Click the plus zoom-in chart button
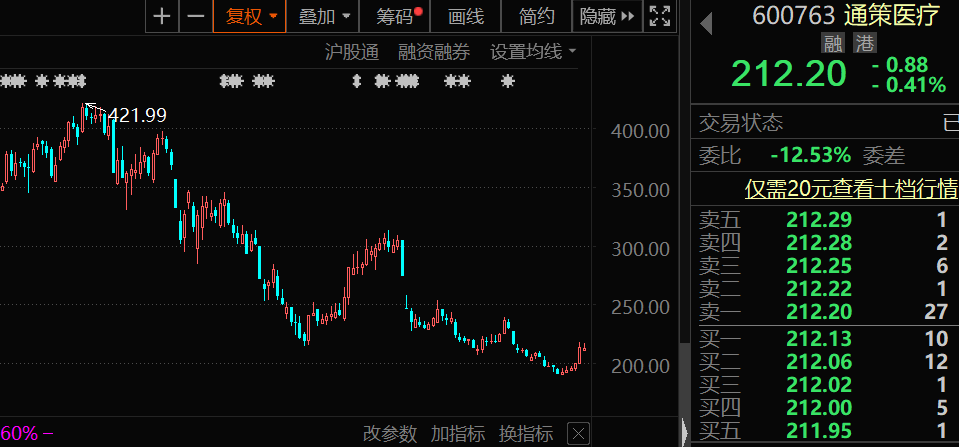This screenshot has width=959, height=447. click(x=163, y=16)
